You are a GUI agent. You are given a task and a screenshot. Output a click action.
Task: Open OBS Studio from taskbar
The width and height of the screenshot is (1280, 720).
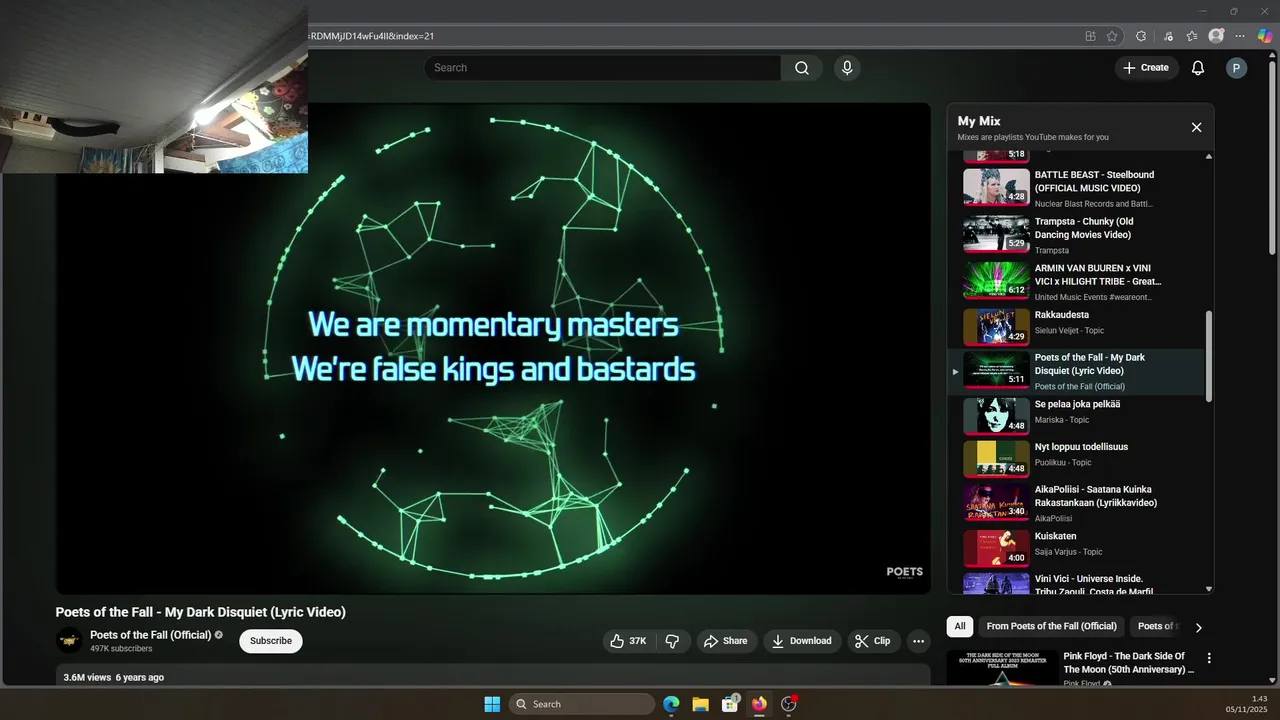(x=789, y=704)
